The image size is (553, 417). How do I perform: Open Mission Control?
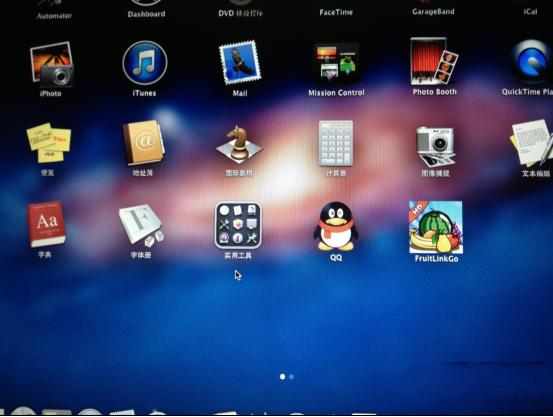pyautogui.click(x=336, y=64)
